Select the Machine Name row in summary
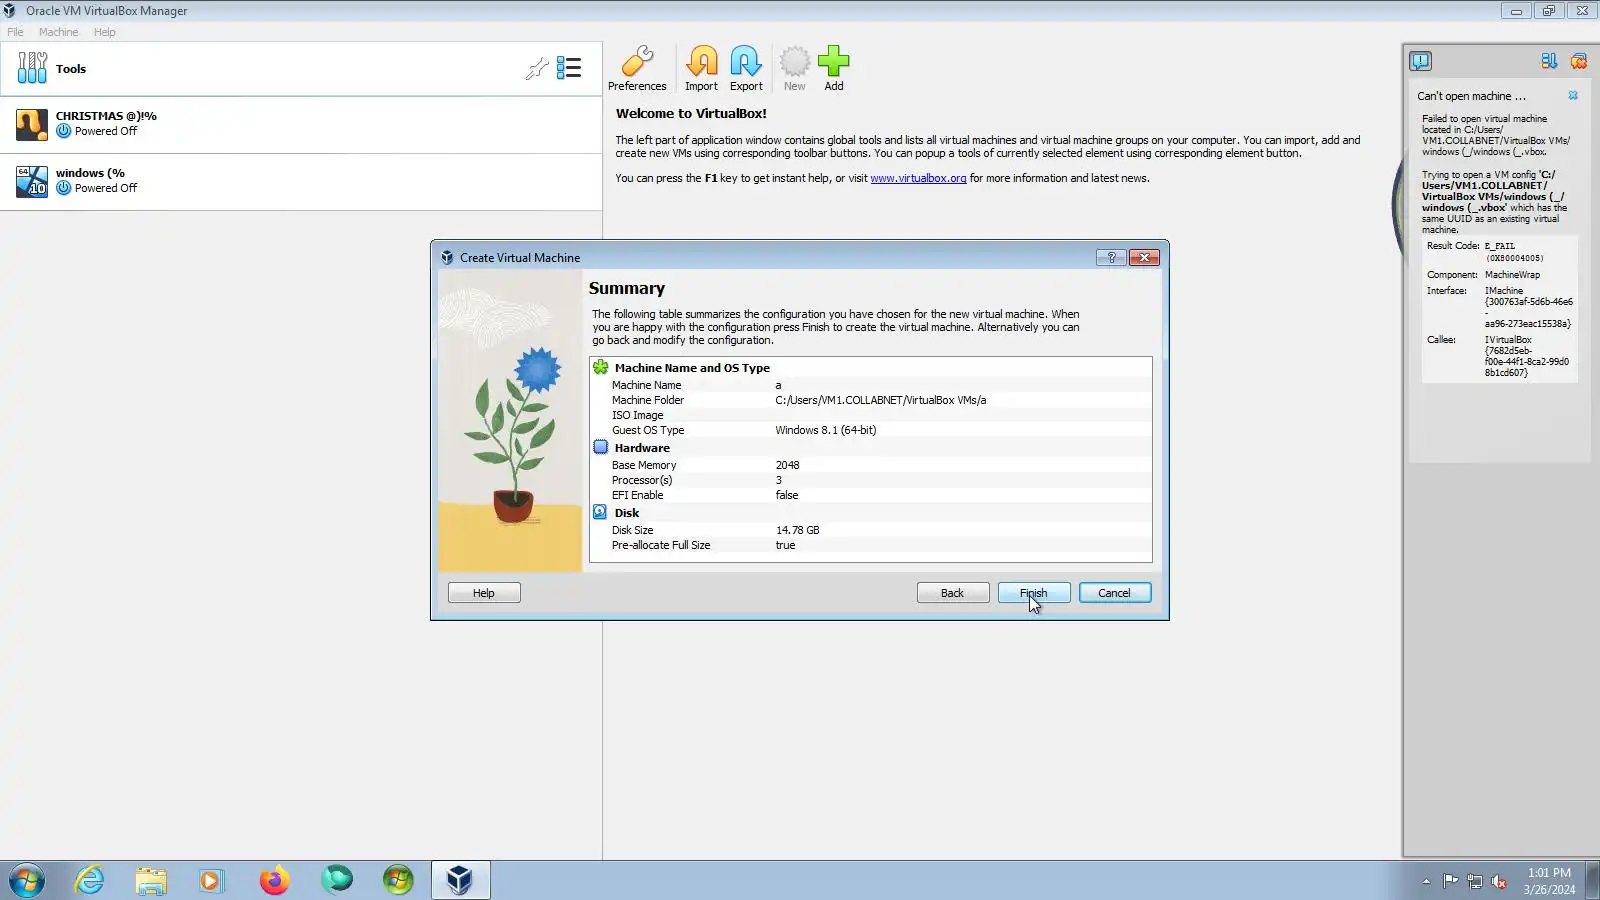Image resolution: width=1600 pixels, height=900 pixels. tap(871, 385)
